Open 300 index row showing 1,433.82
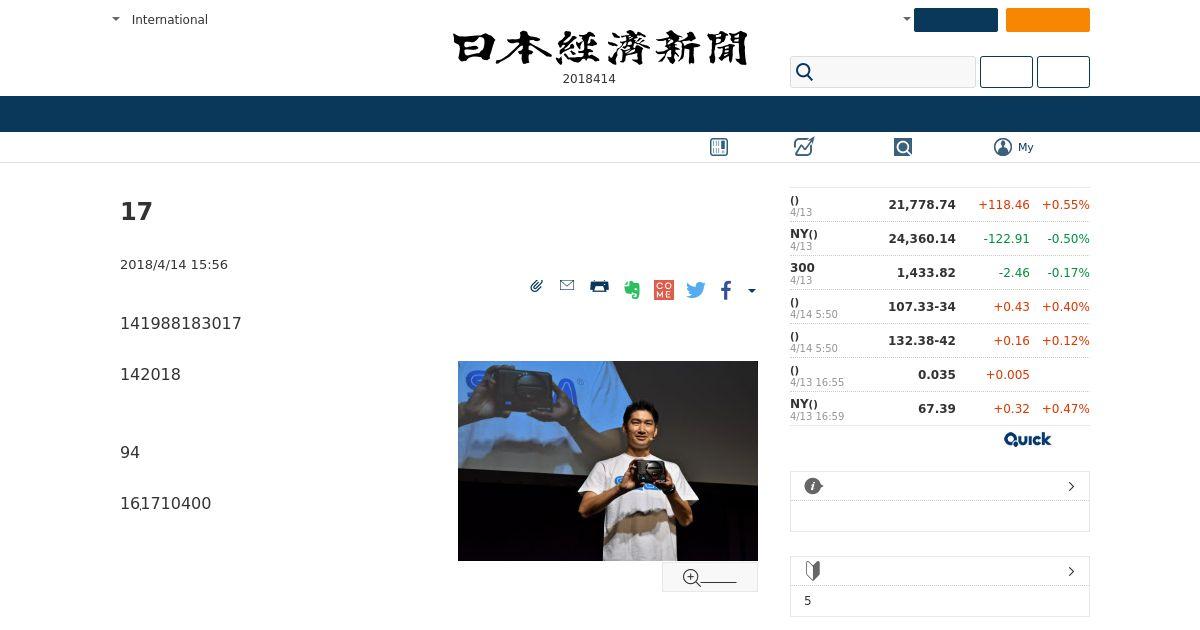Screen dimensions: 1200x630 (x=940, y=273)
